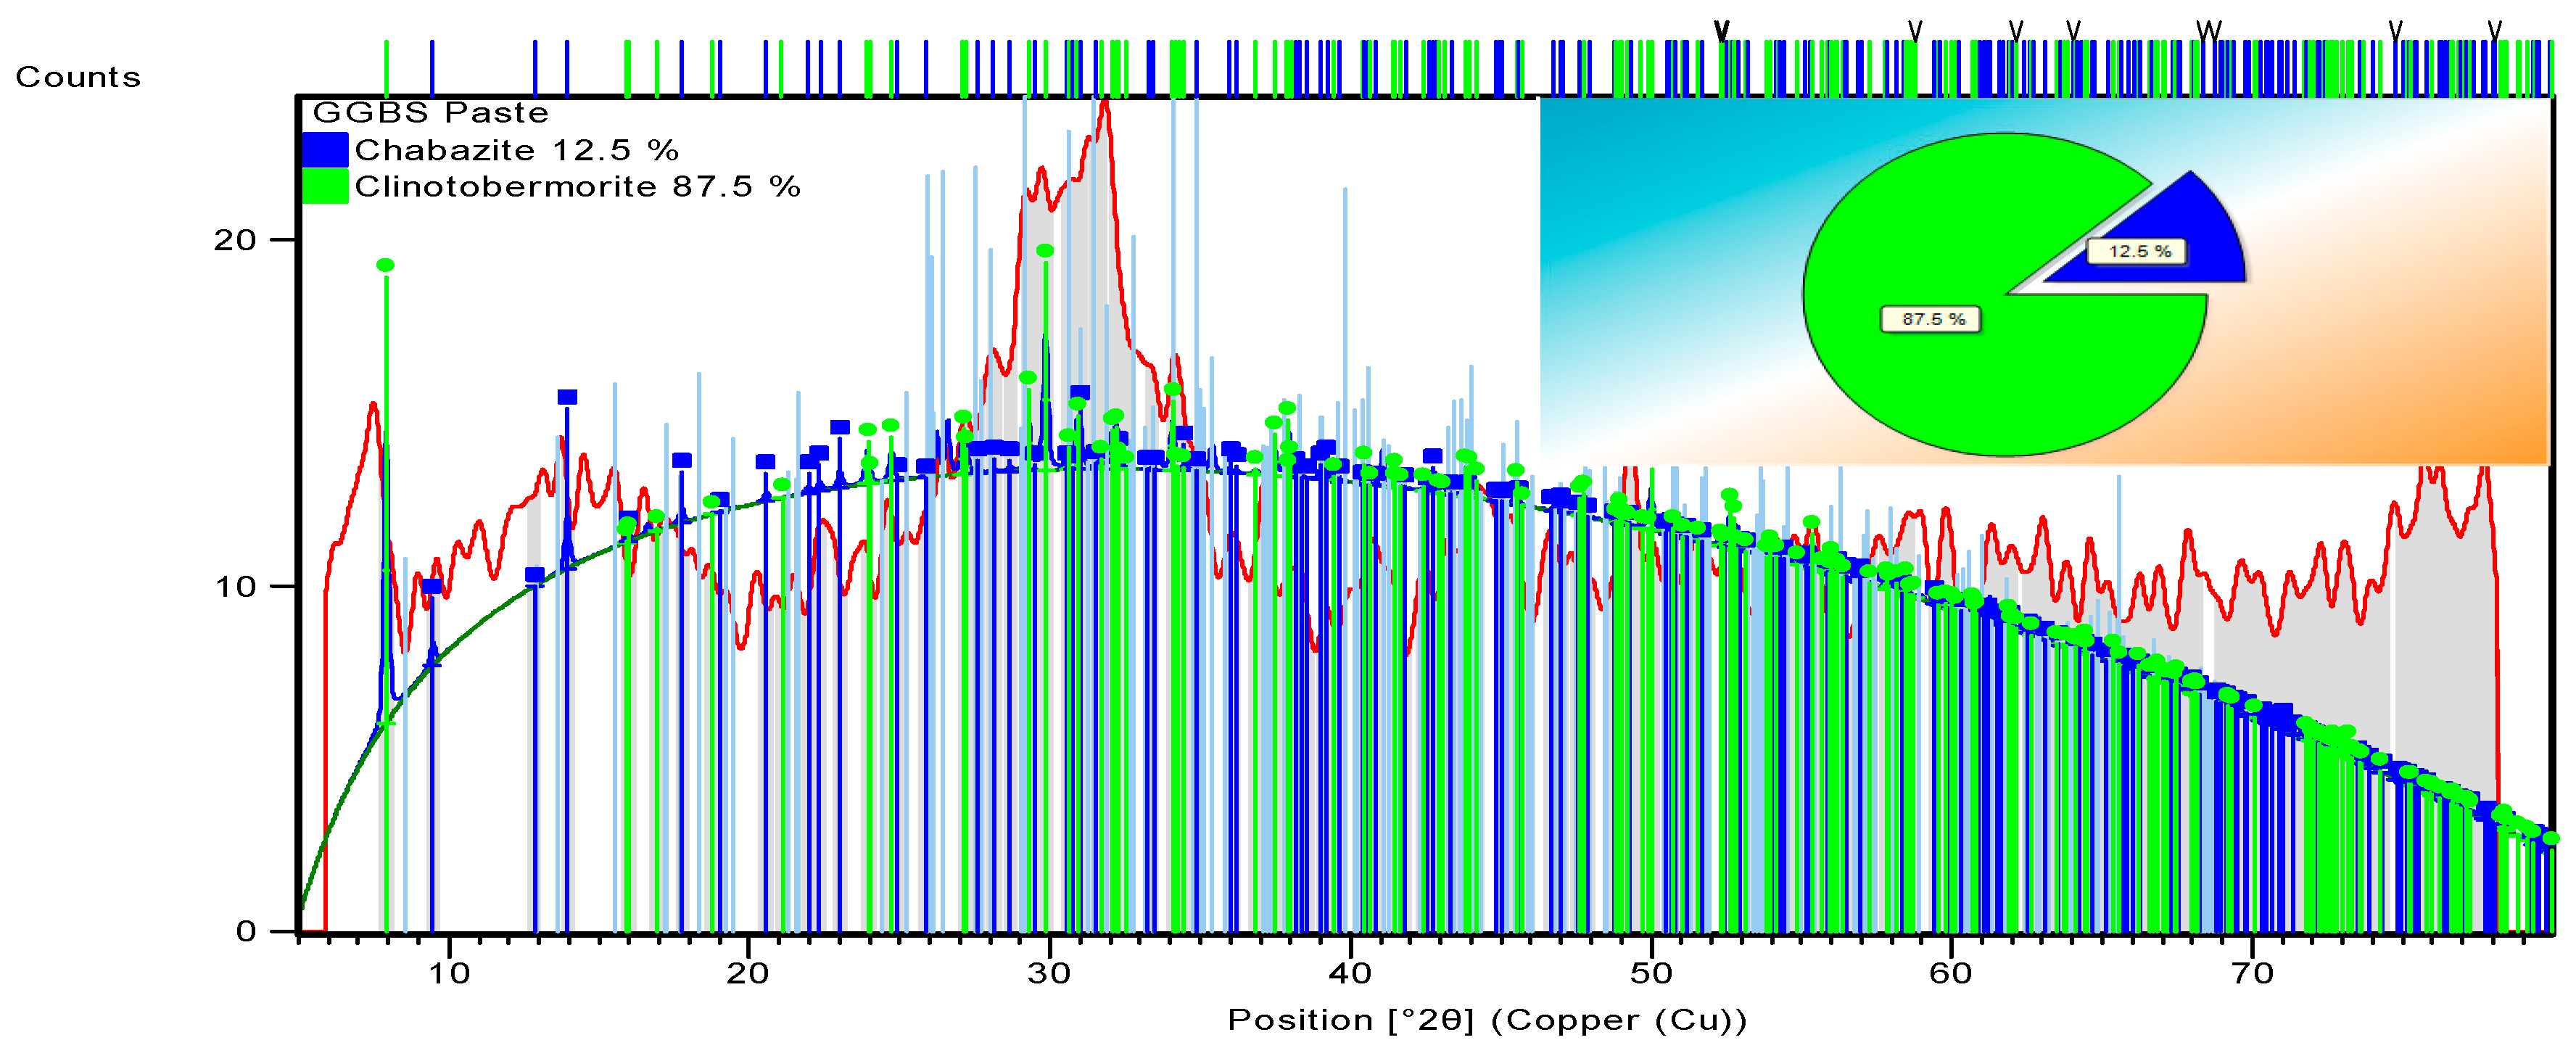Select the 'Clinotobermorite 87.5 %' legend text
Viewport: 2576px width, 1048px height.
[x=577, y=187]
